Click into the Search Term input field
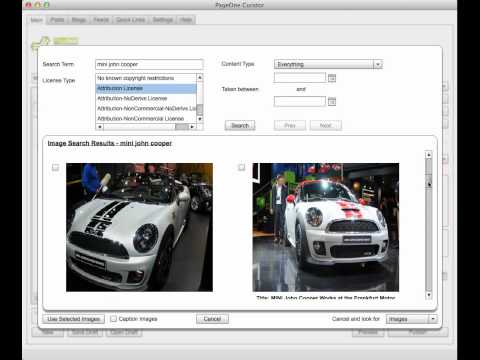480x360 pixels. pos(149,64)
